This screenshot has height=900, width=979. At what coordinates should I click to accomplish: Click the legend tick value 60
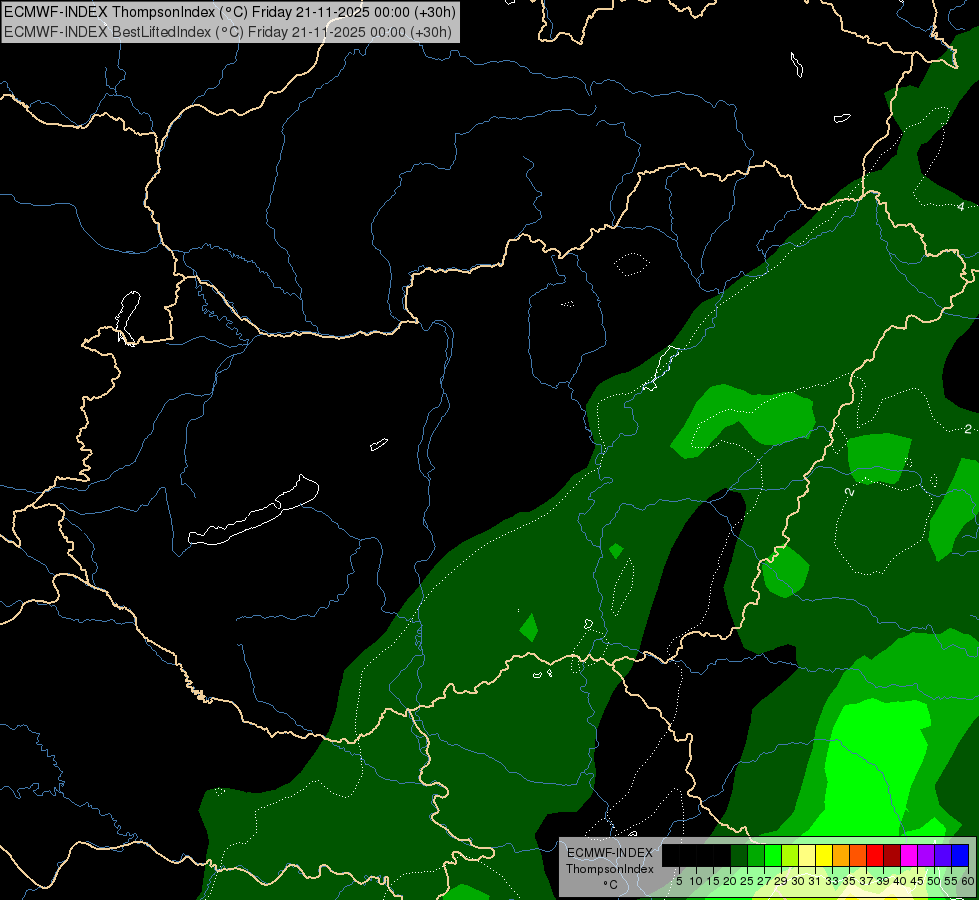[x=968, y=881]
